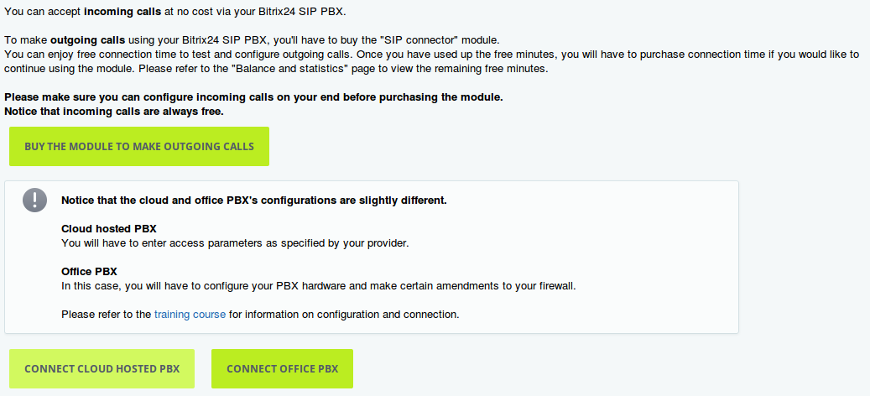
Task: Select the Connect Cloud Hosted PBX button
Action: coord(102,369)
